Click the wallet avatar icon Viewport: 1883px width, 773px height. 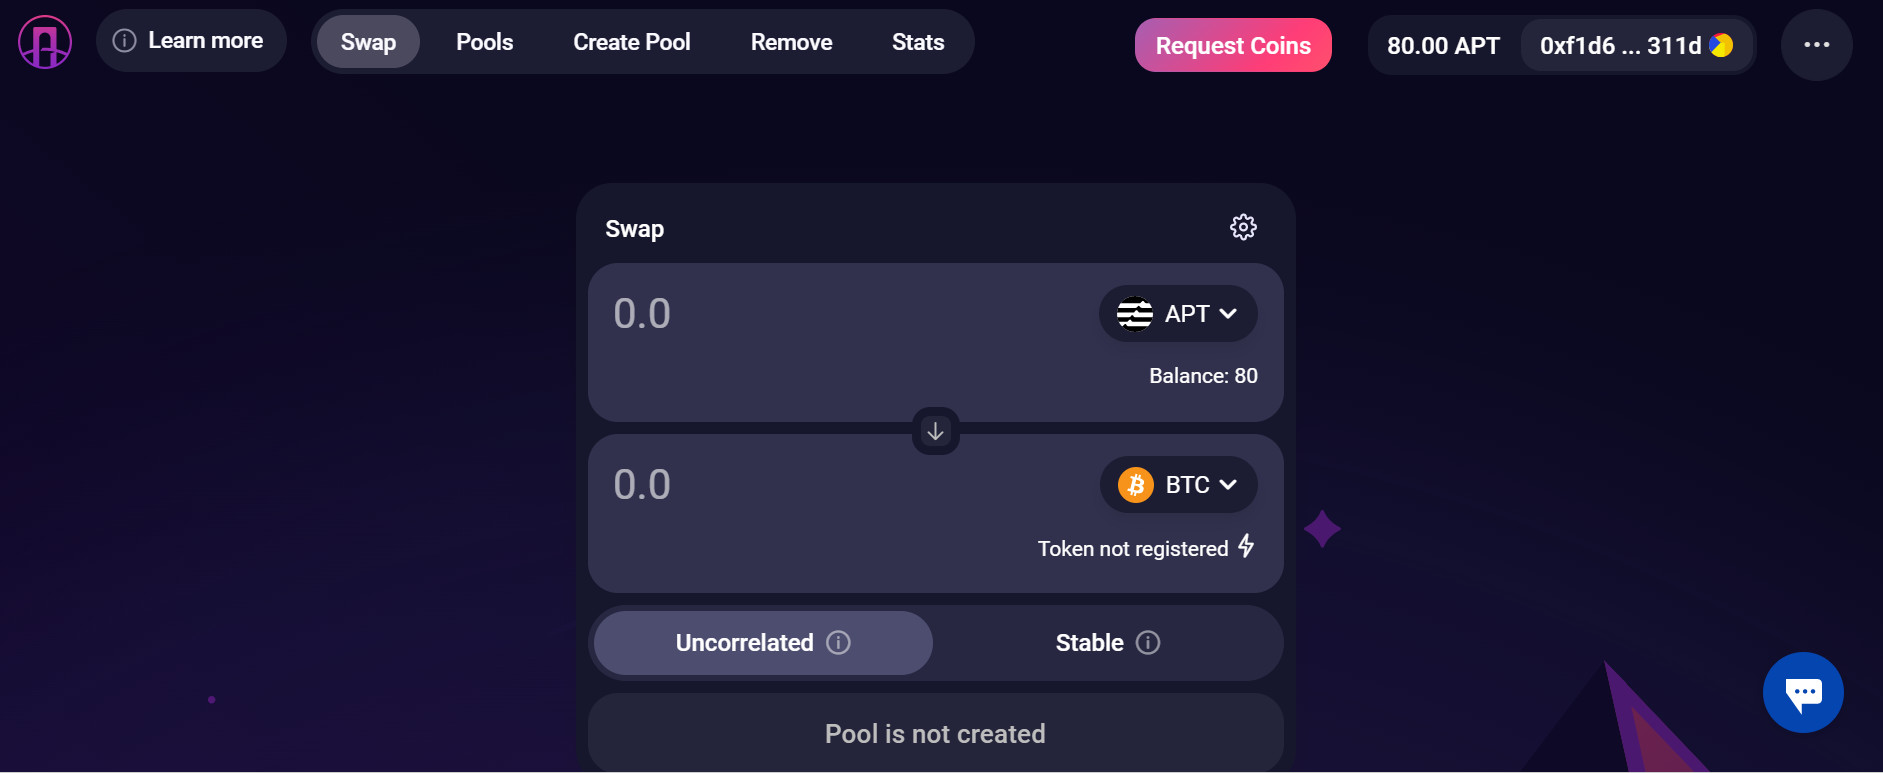1721,45
